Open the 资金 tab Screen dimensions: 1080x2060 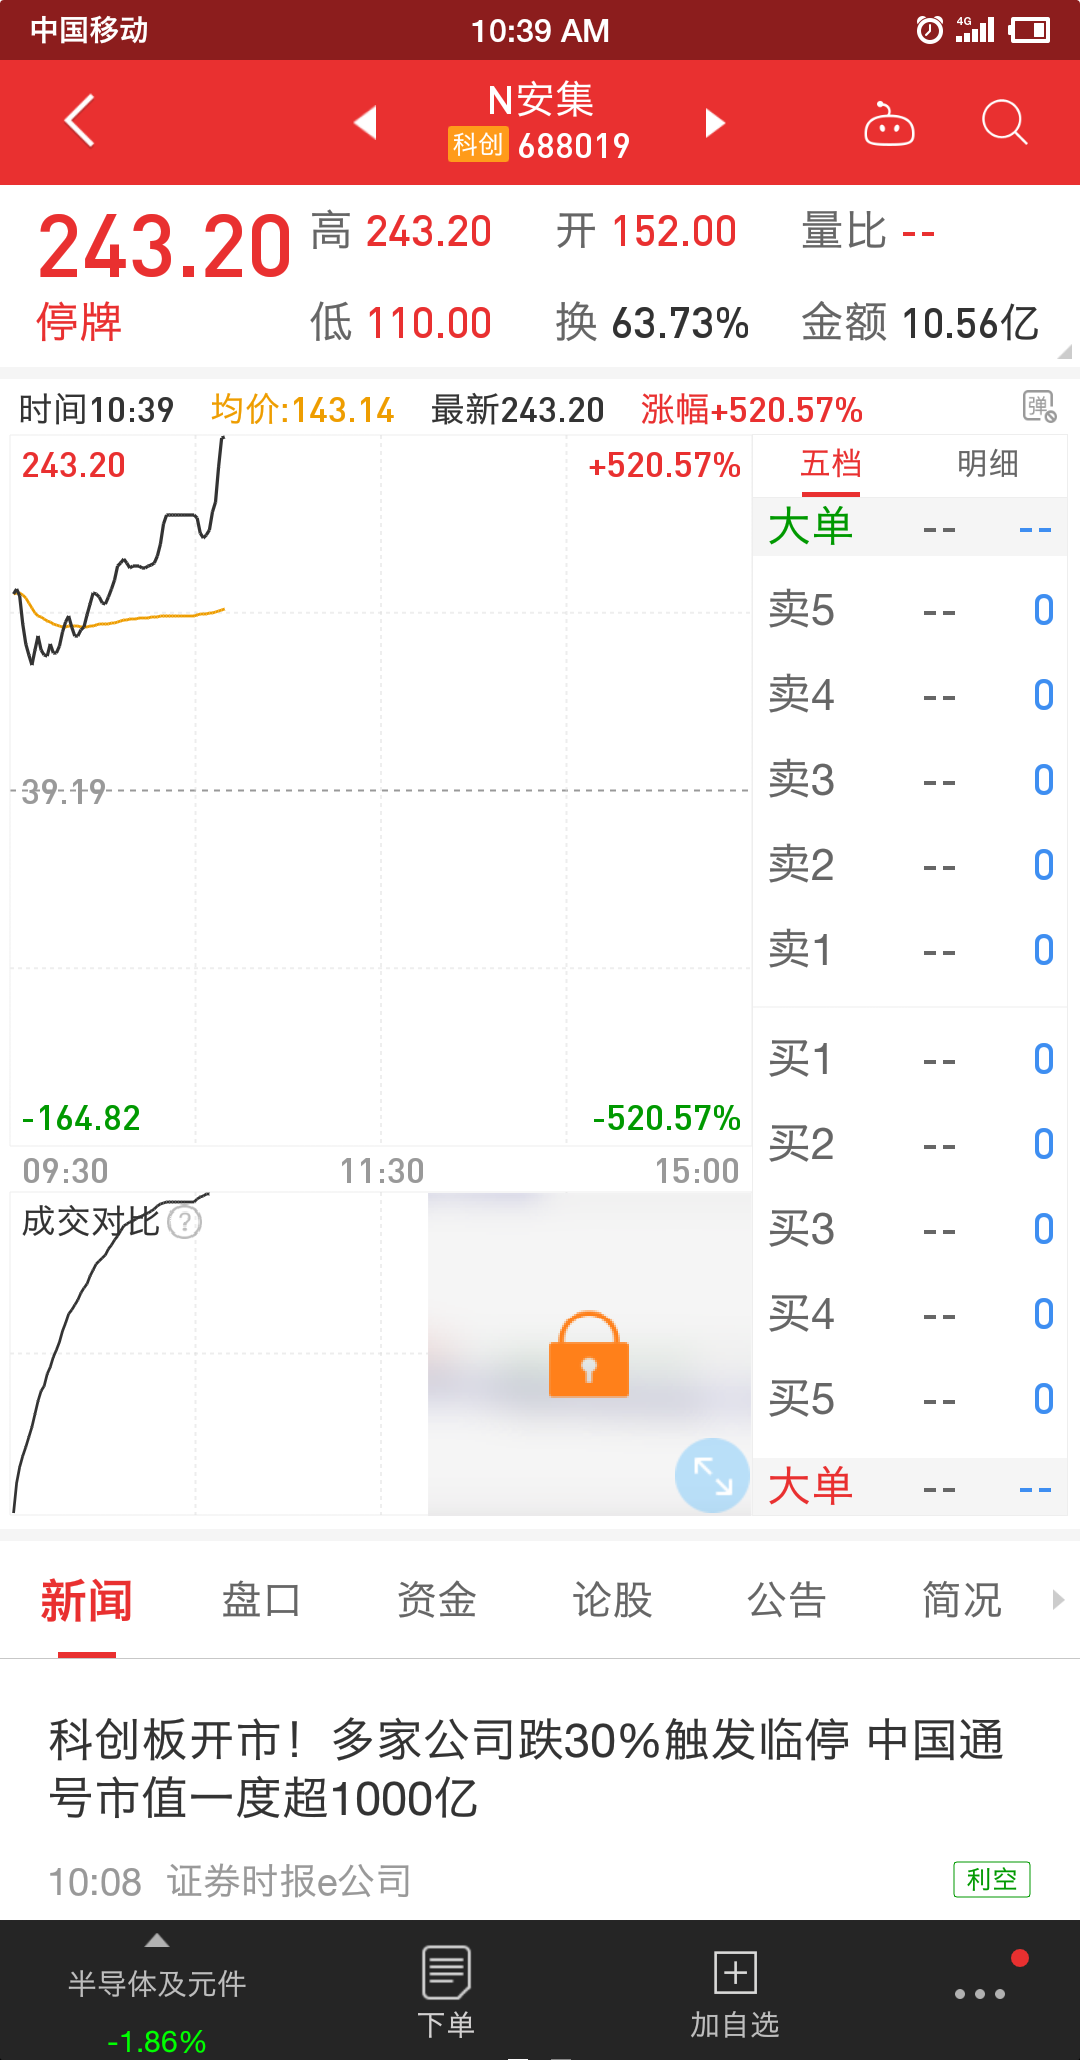(436, 1600)
